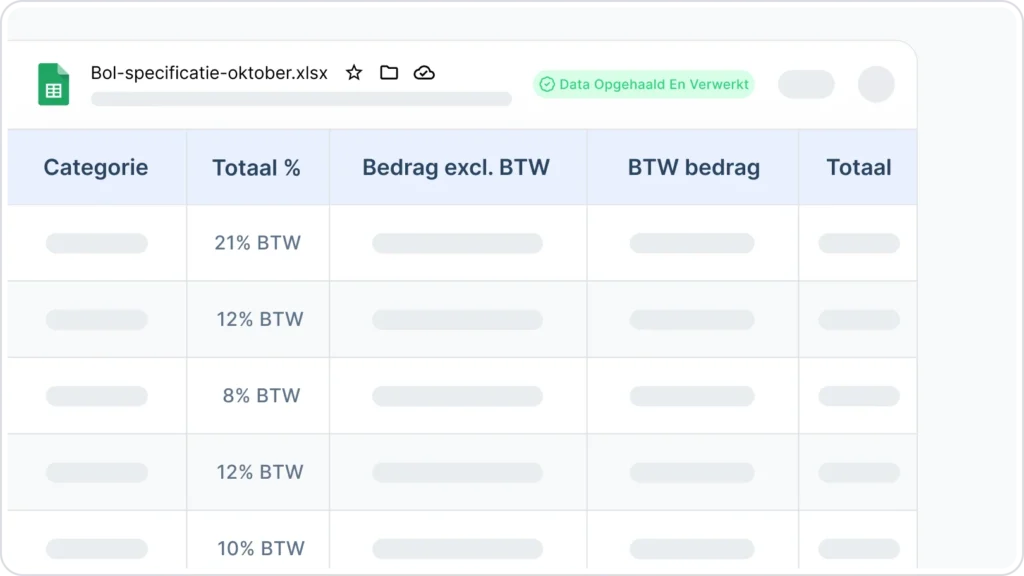Click the Data Opgehaald En Verwerkt badge
This screenshot has height=576, width=1024.
click(644, 84)
